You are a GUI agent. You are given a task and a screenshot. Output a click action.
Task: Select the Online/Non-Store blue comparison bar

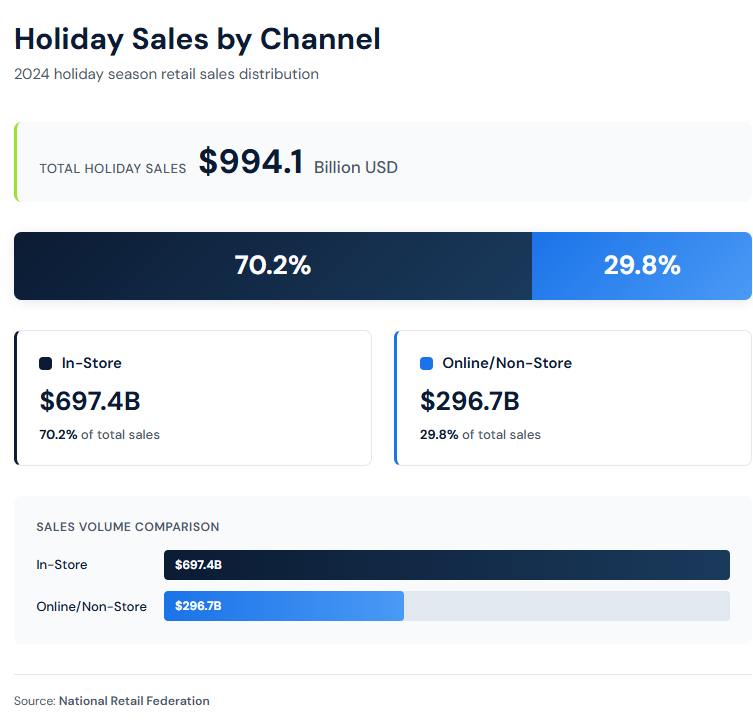tap(284, 606)
